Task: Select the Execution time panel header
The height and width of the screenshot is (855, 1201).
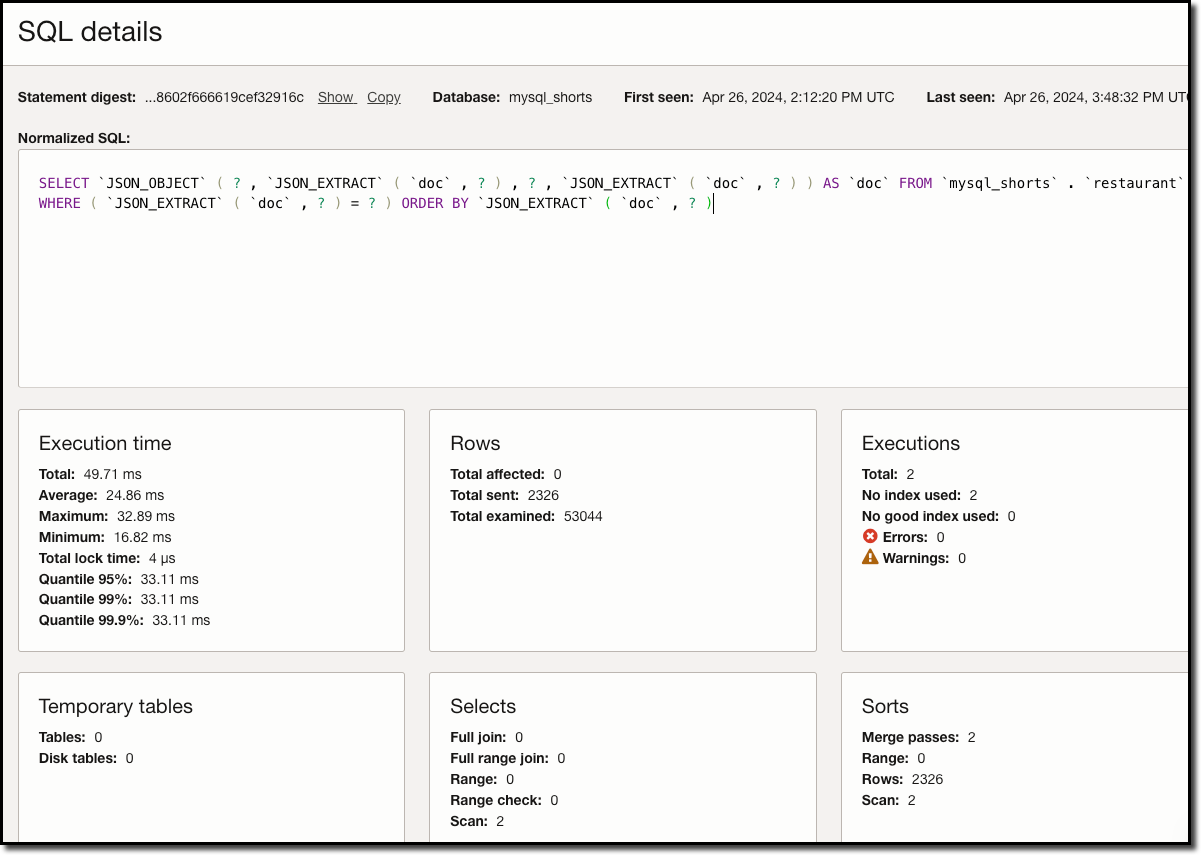Action: coord(105,443)
